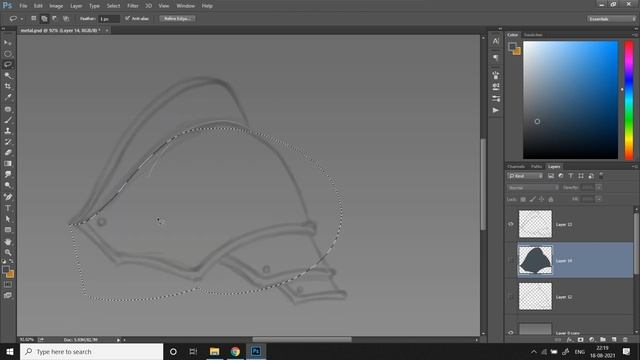Viewport: 640px width, 360px height.
Task: Open Character panel icon in dock
Action: pos(496,41)
